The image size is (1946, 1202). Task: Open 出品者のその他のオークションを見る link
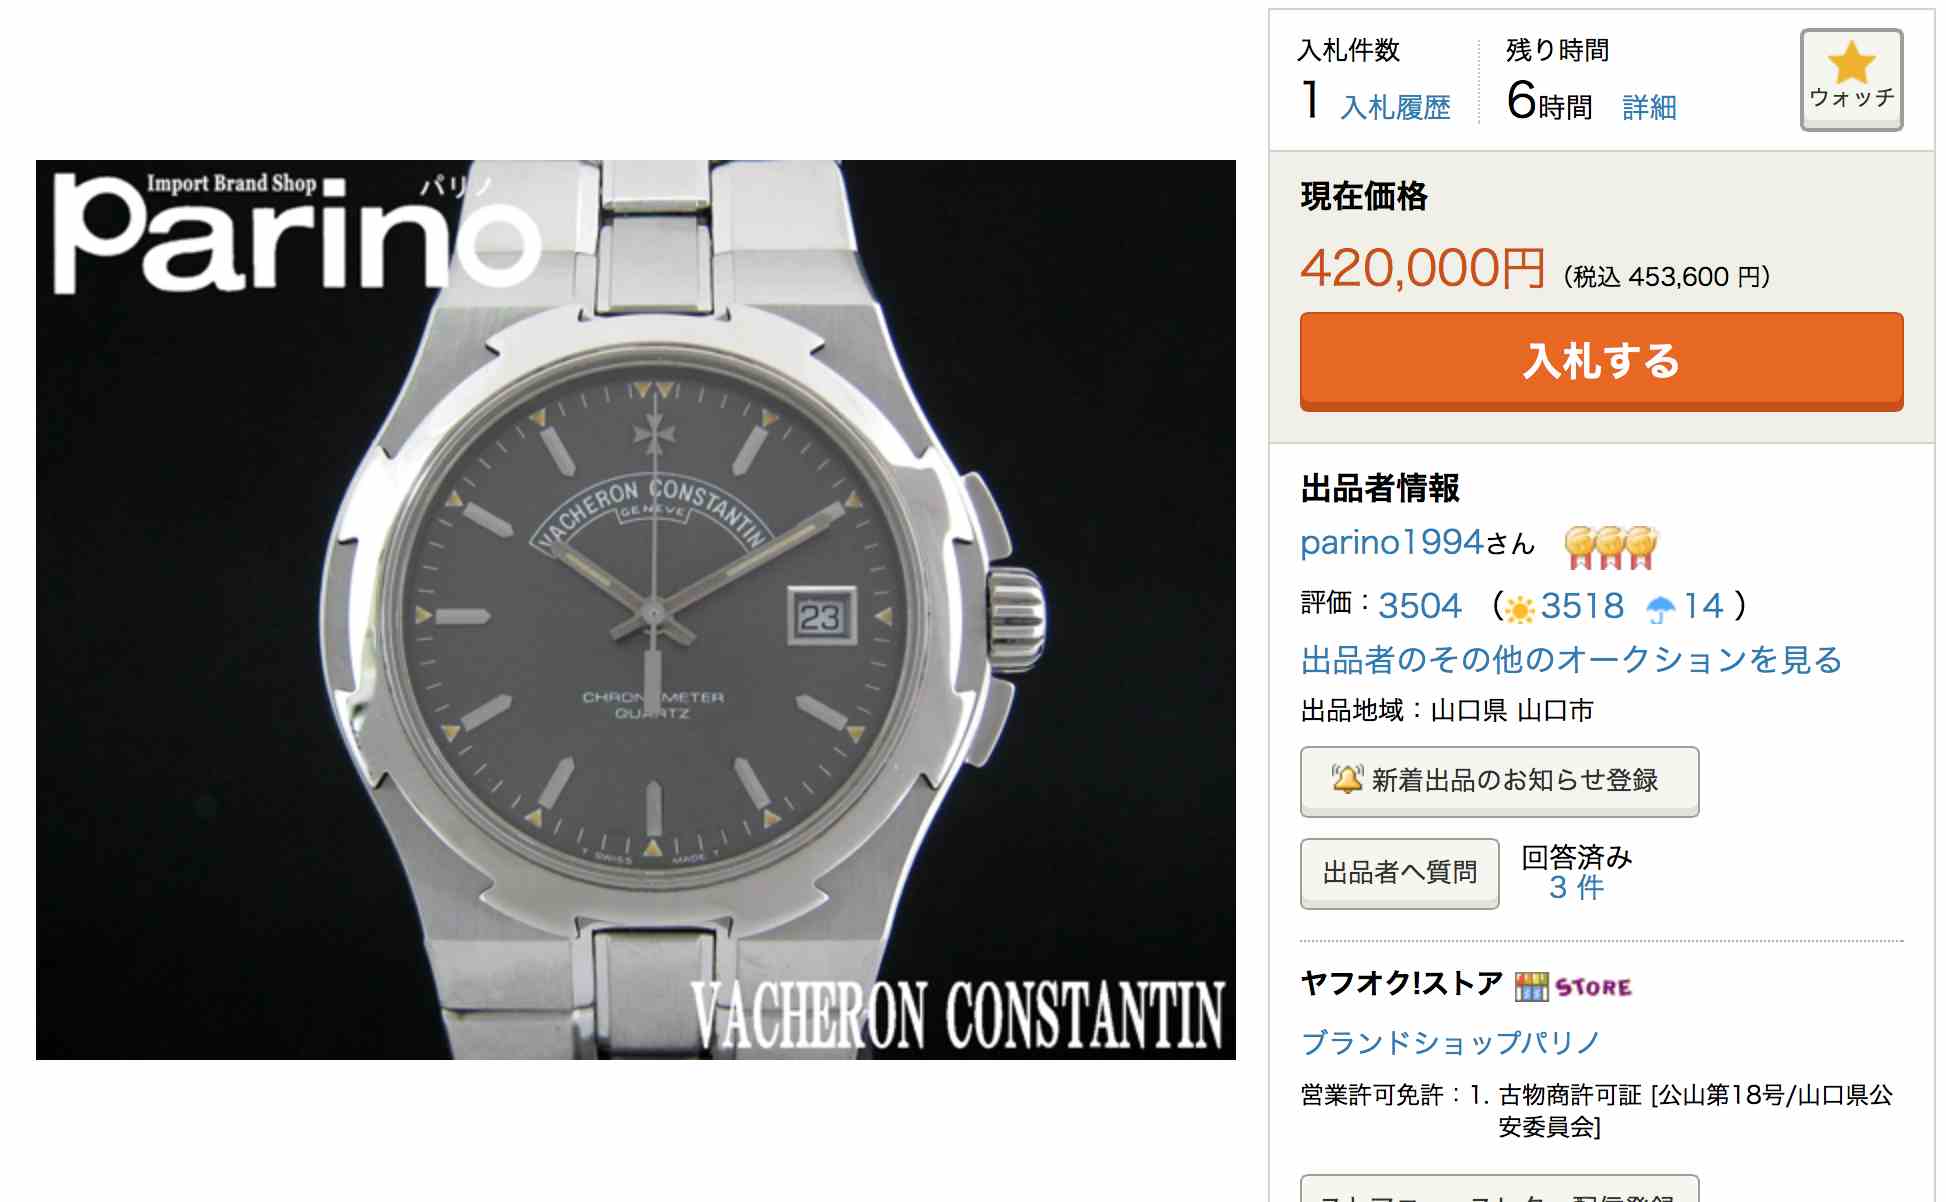(x=1571, y=660)
